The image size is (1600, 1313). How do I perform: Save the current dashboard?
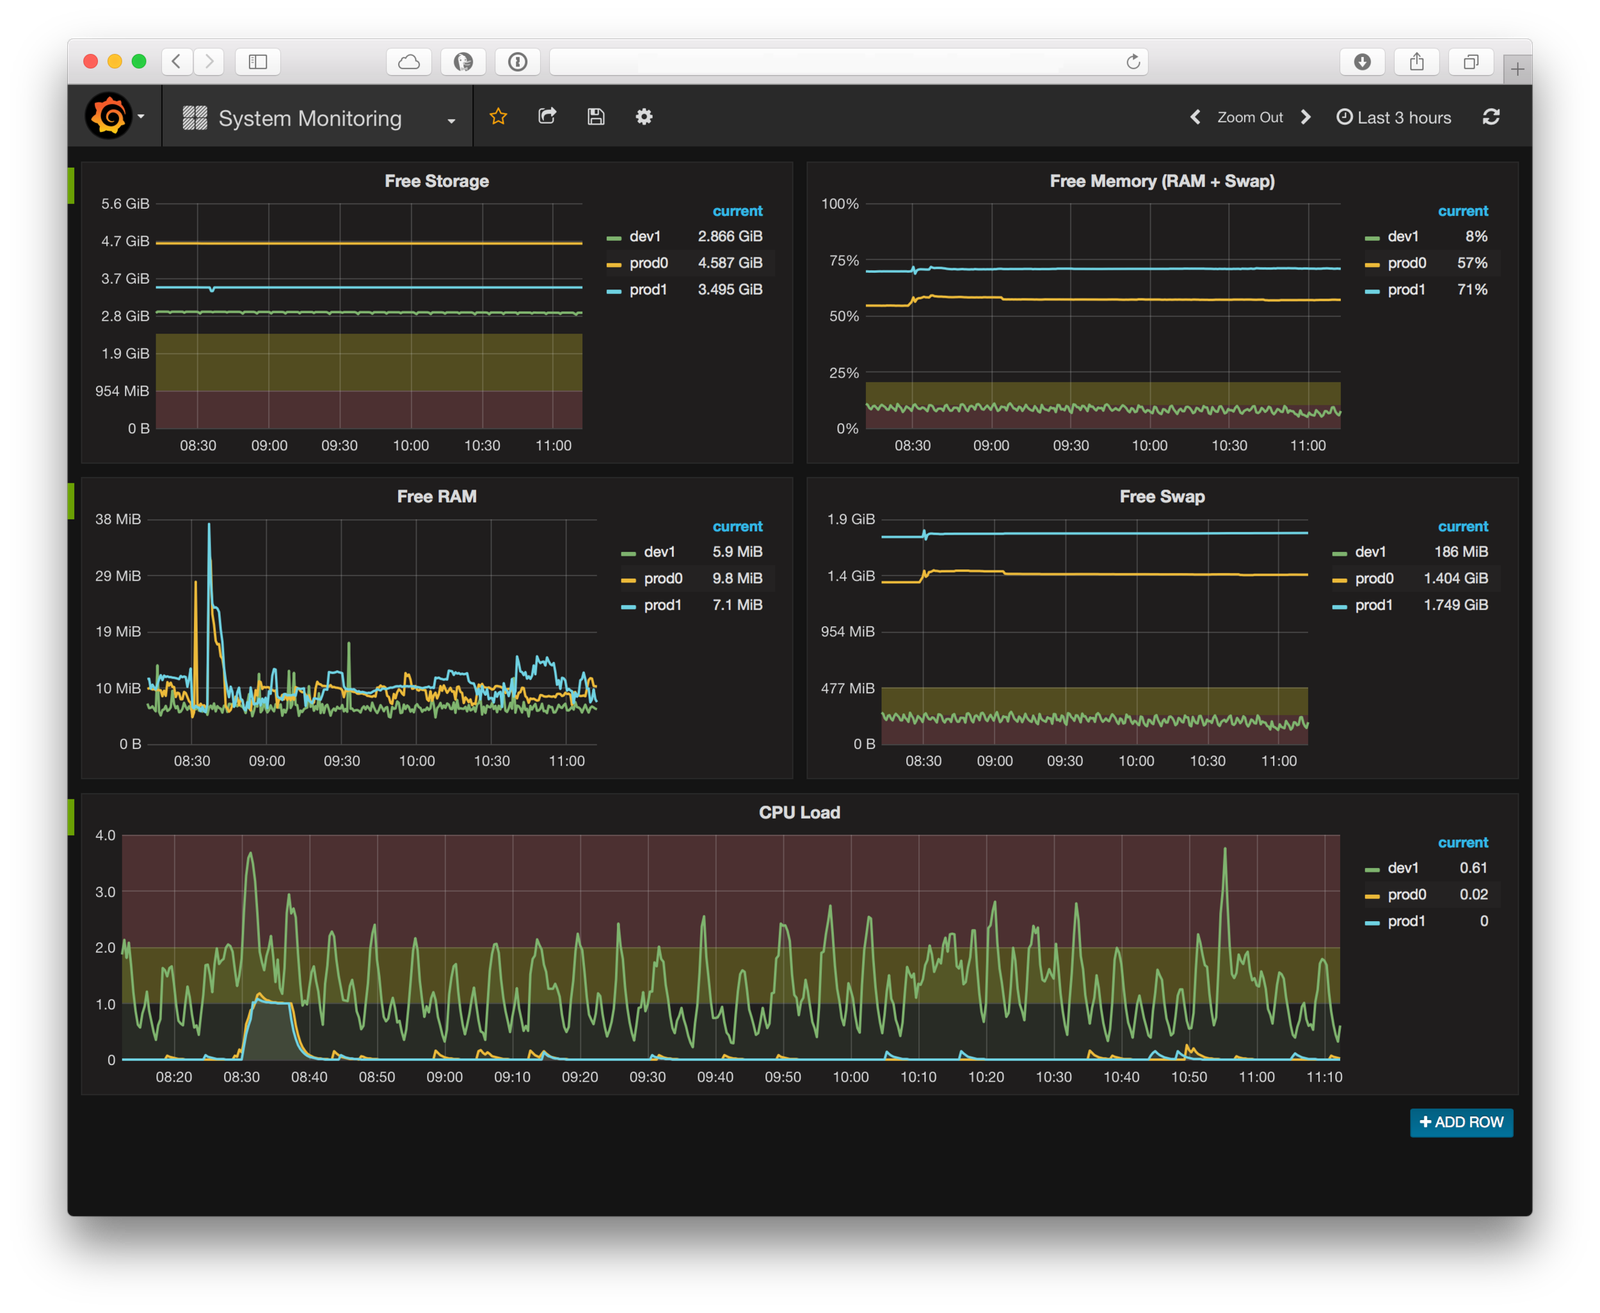click(595, 116)
